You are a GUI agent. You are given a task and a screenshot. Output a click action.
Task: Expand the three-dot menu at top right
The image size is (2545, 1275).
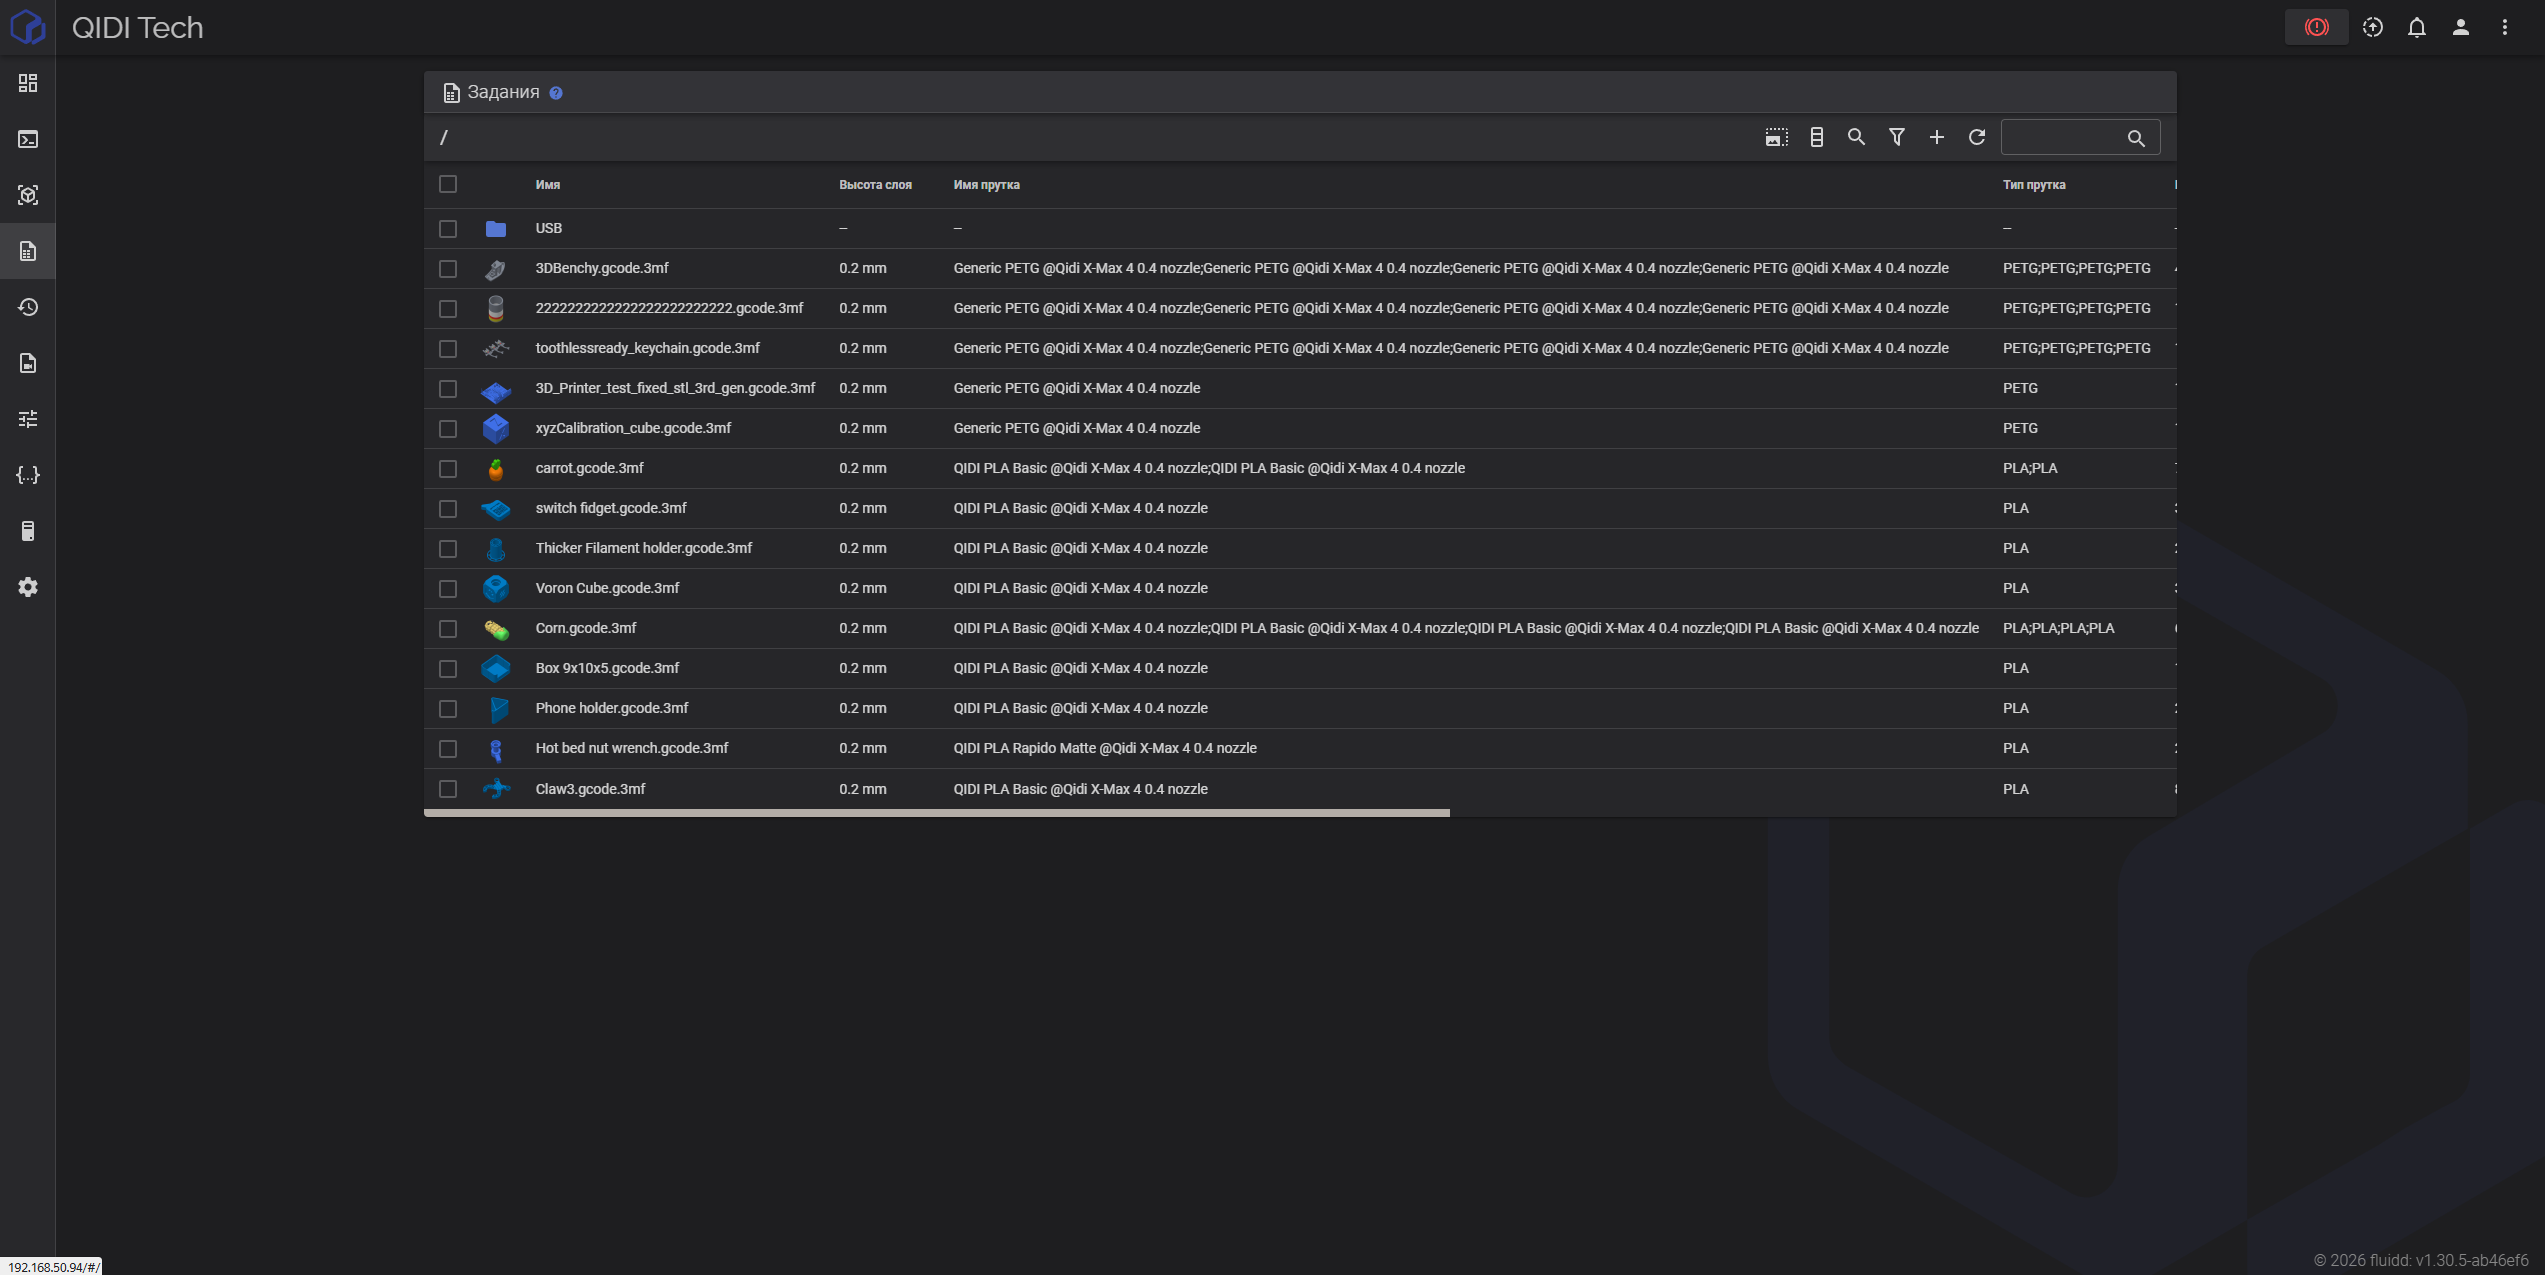click(x=2504, y=27)
